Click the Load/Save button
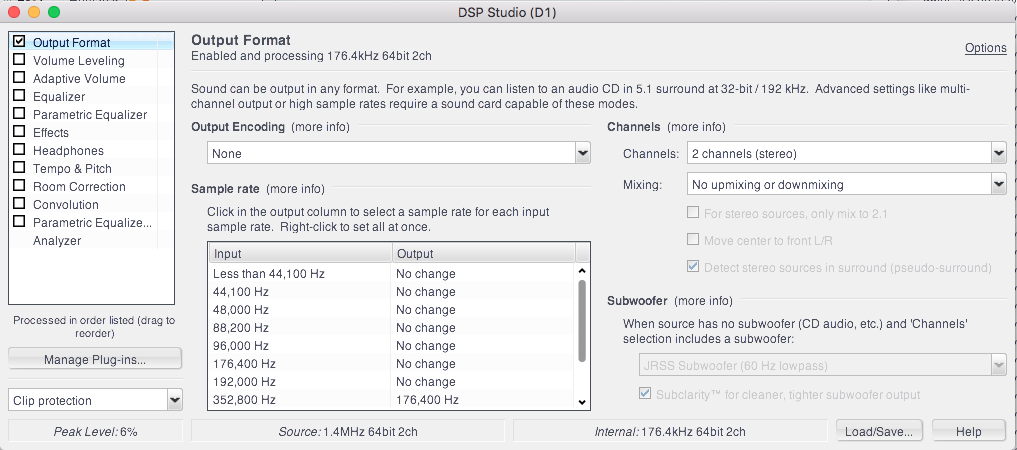1017x450 pixels. click(881, 431)
